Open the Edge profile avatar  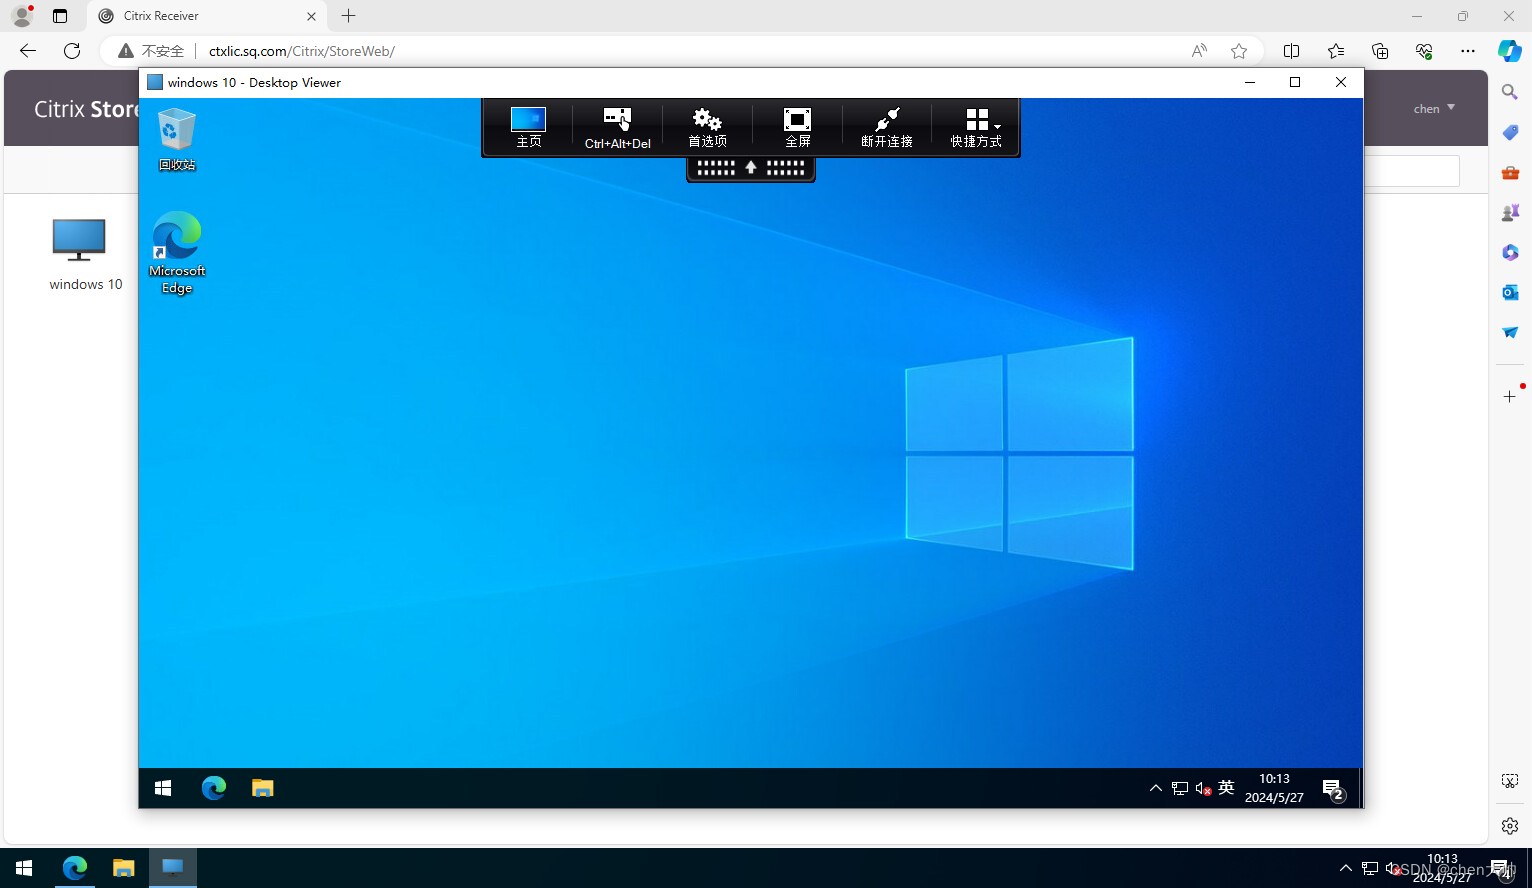22,16
